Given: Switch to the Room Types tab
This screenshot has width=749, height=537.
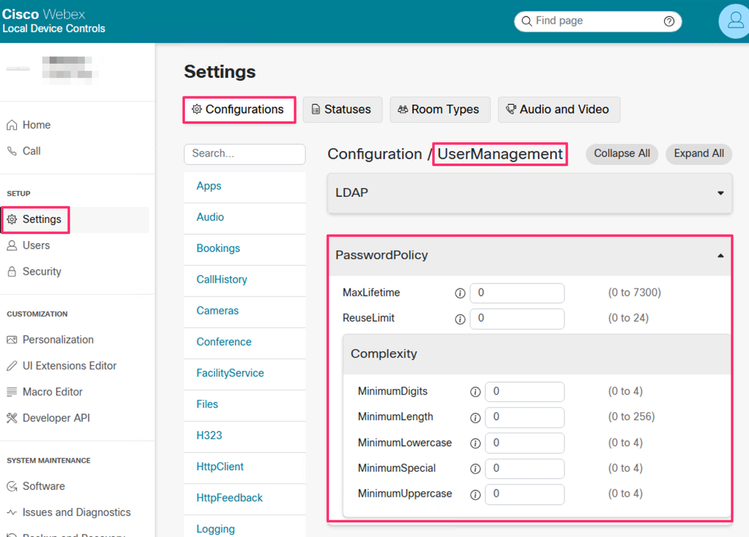Looking at the screenshot, I should tap(440, 109).
